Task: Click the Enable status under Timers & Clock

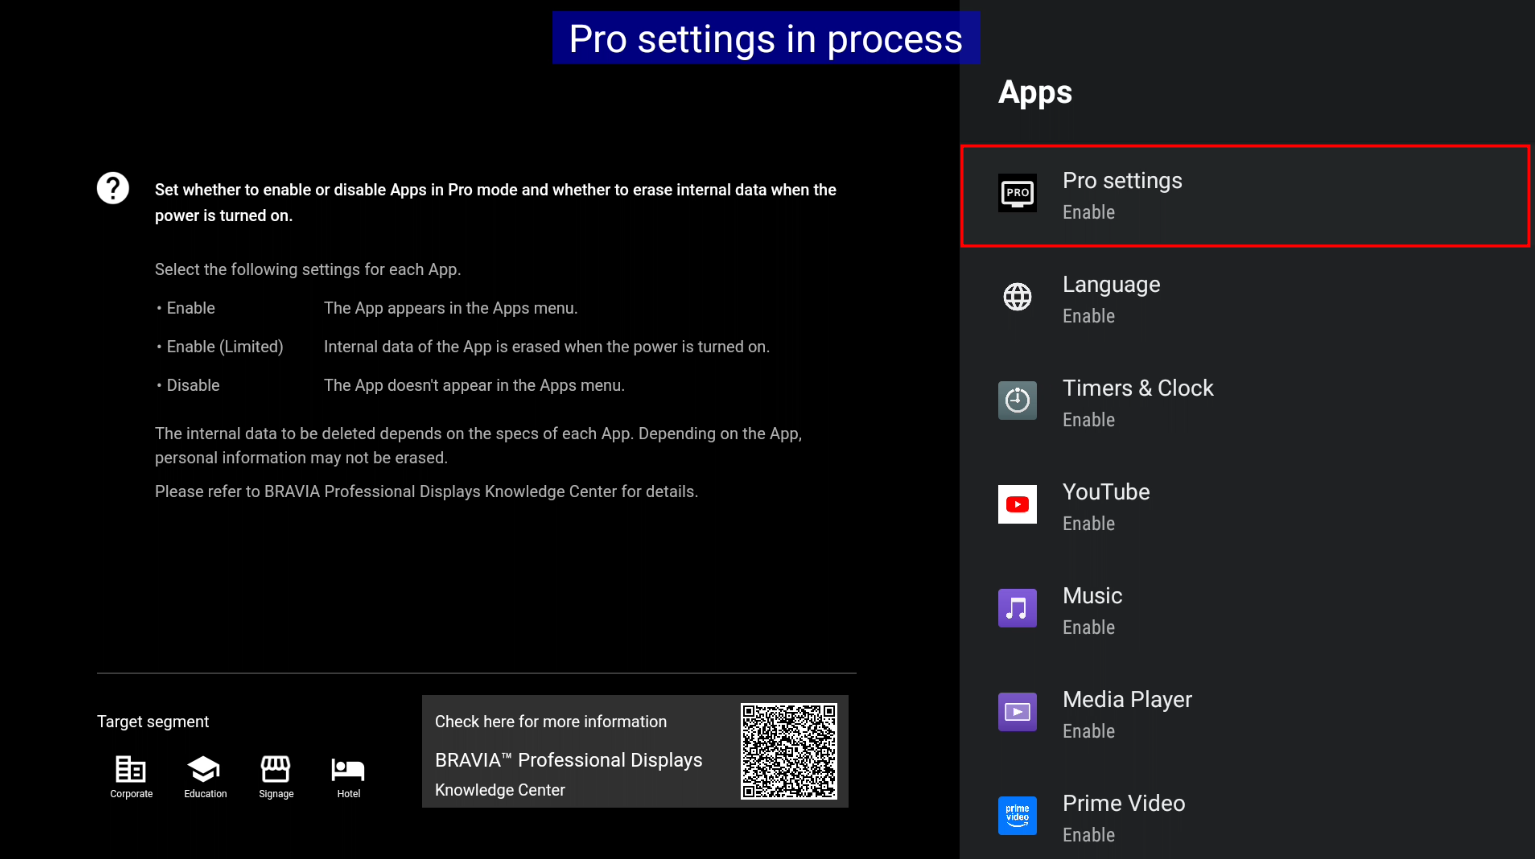Action: (x=1088, y=420)
